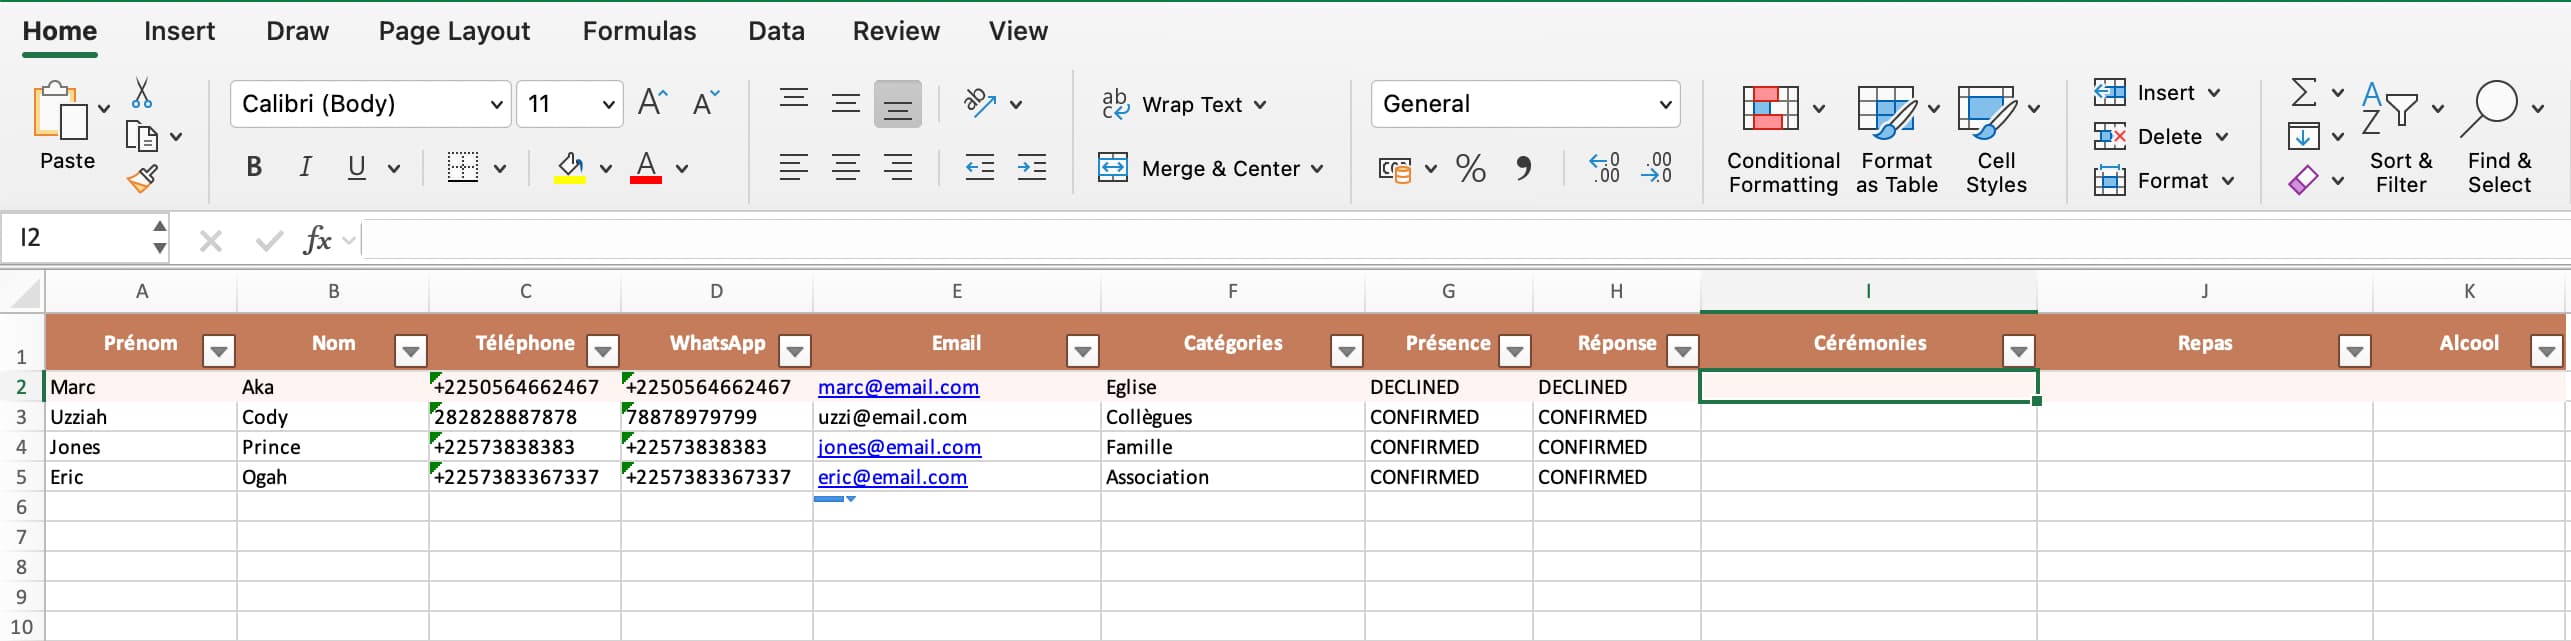Open Conditional Formatting
The image size is (2571, 641).
pos(1783,140)
